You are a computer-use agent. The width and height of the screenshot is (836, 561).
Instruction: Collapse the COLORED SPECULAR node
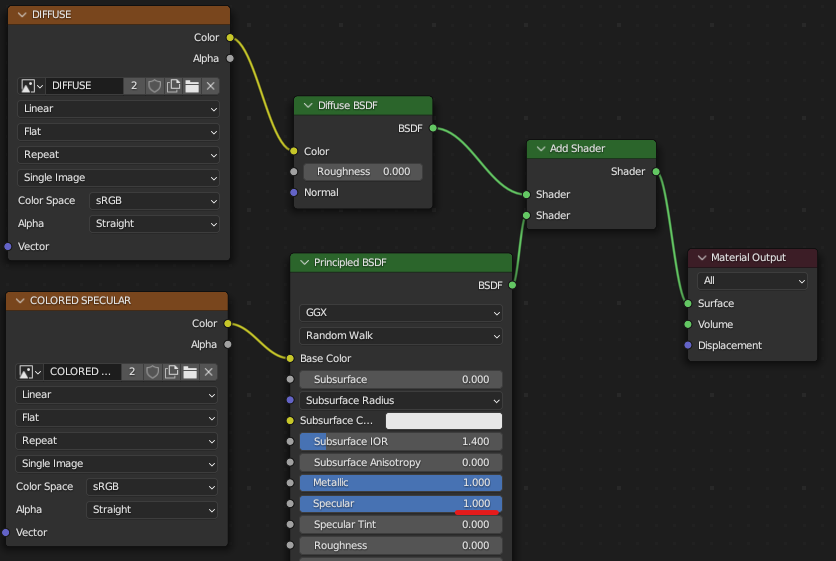(20, 301)
